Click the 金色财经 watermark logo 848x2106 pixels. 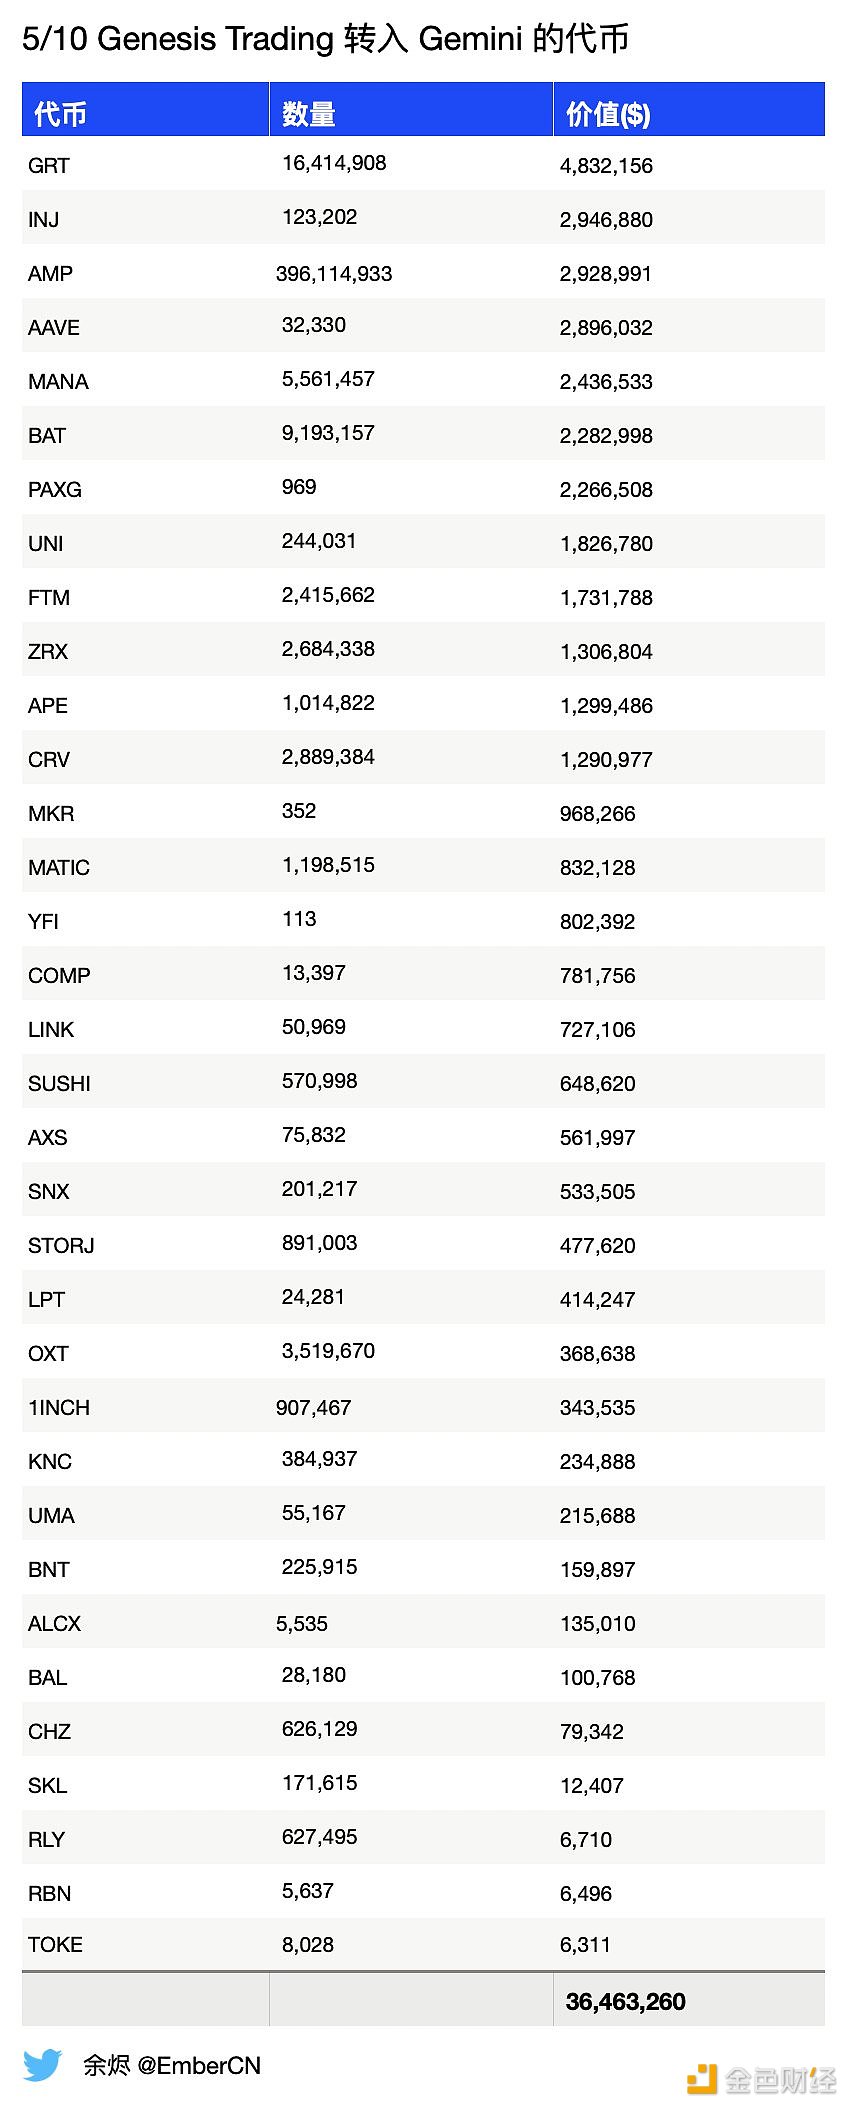pos(762,2078)
